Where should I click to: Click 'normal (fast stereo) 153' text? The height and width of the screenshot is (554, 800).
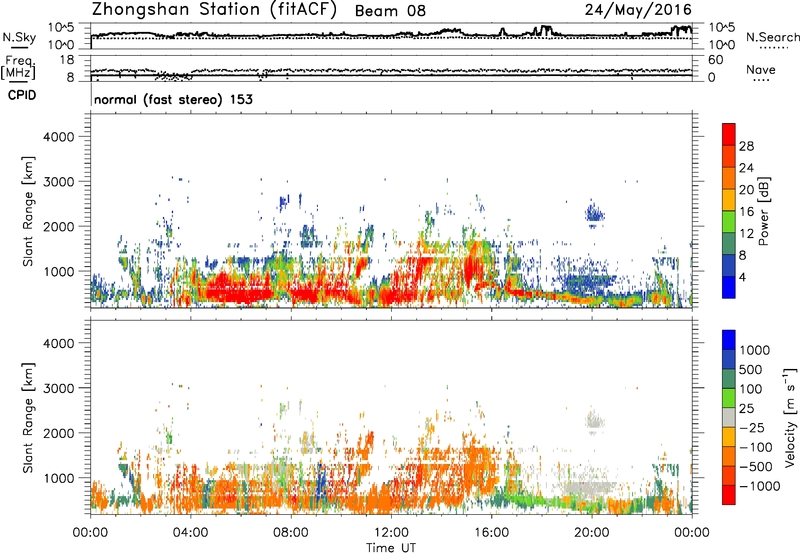click(173, 99)
